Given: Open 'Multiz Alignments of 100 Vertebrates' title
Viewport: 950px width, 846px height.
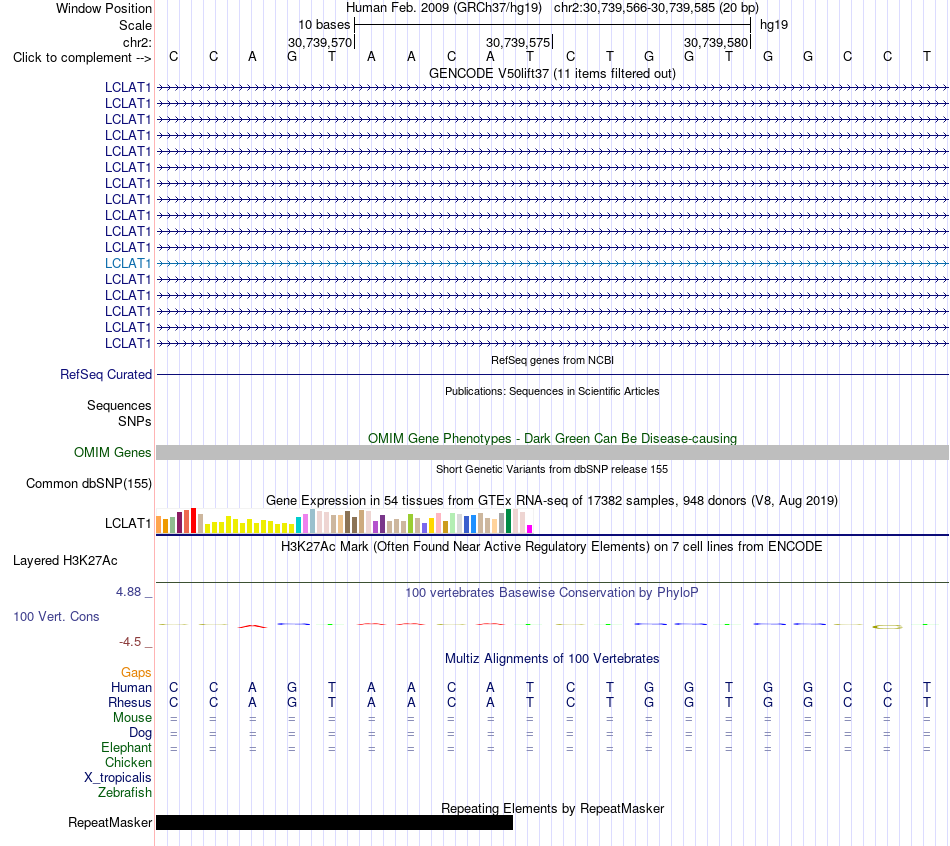Looking at the screenshot, I should (552, 659).
